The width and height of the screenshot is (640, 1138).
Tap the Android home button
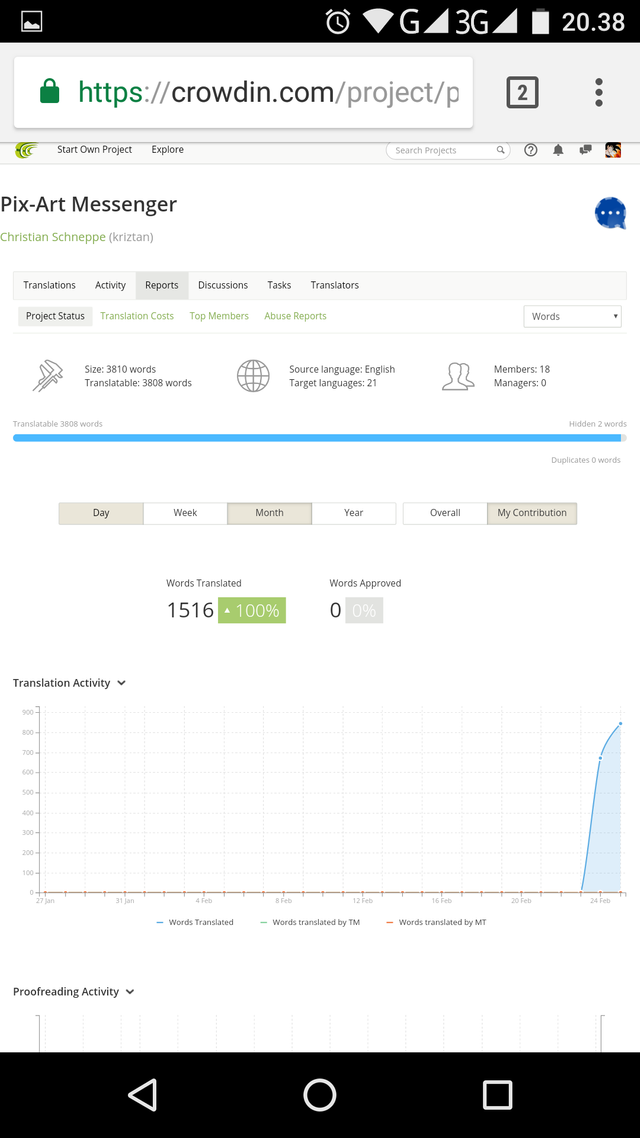point(319,1094)
